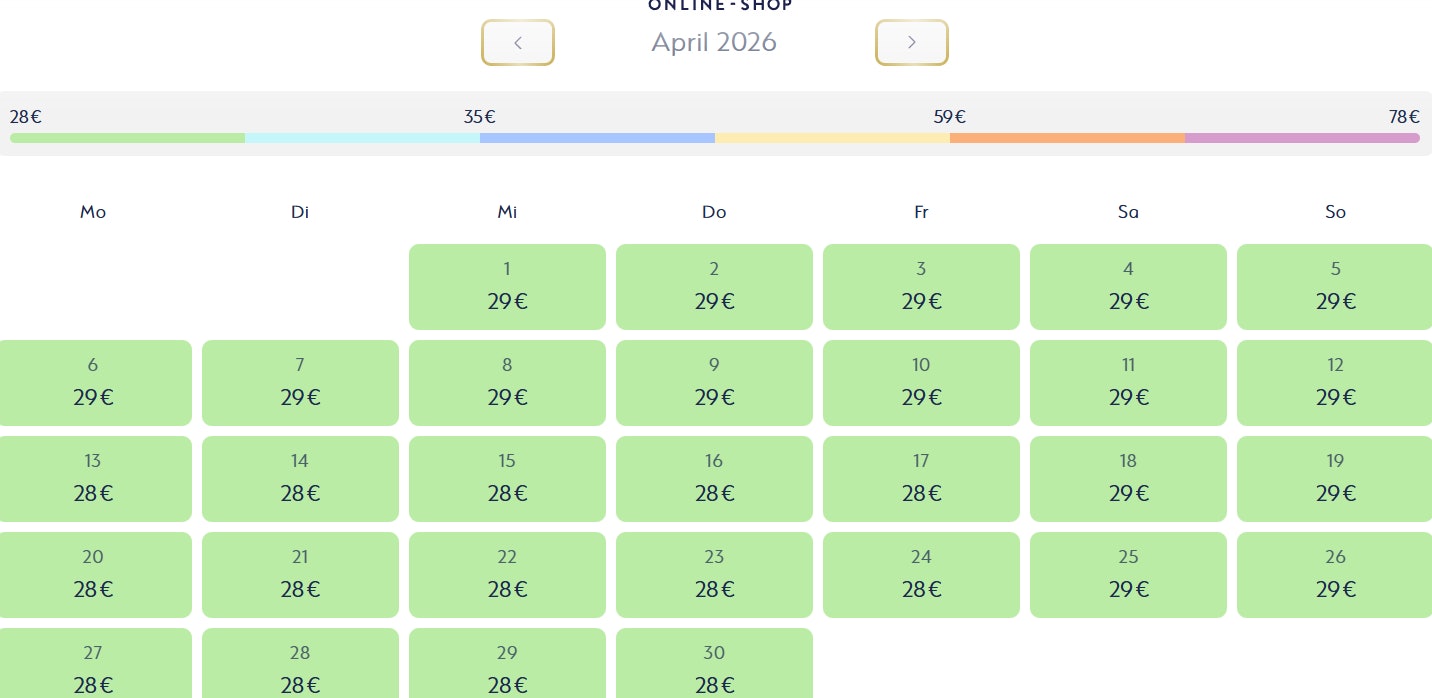Click the April 2026 month label
The width and height of the screenshot is (1432, 698).
tap(714, 43)
